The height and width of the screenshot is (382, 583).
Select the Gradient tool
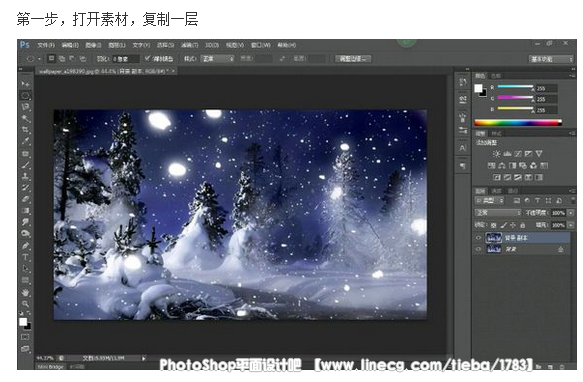tap(25, 211)
